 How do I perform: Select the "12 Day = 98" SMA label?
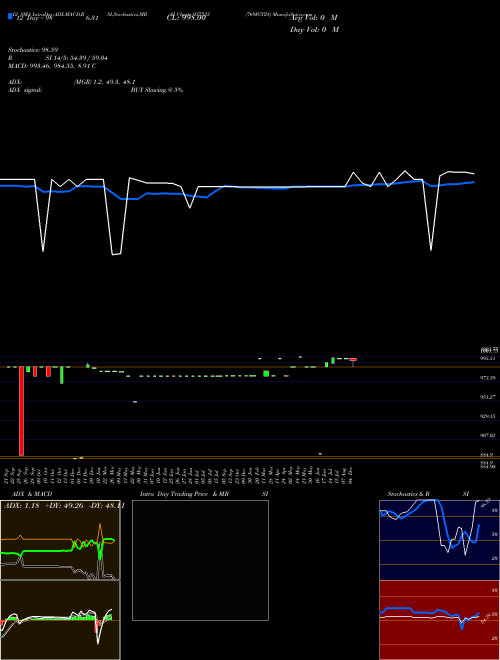33,18
